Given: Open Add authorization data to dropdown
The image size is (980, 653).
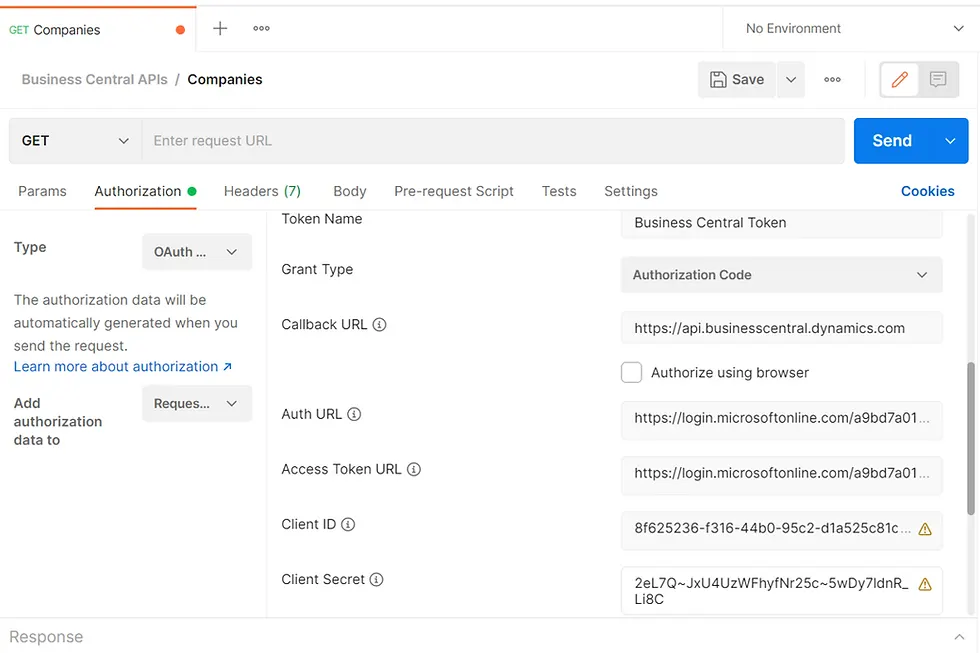Looking at the screenshot, I should tap(197, 404).
